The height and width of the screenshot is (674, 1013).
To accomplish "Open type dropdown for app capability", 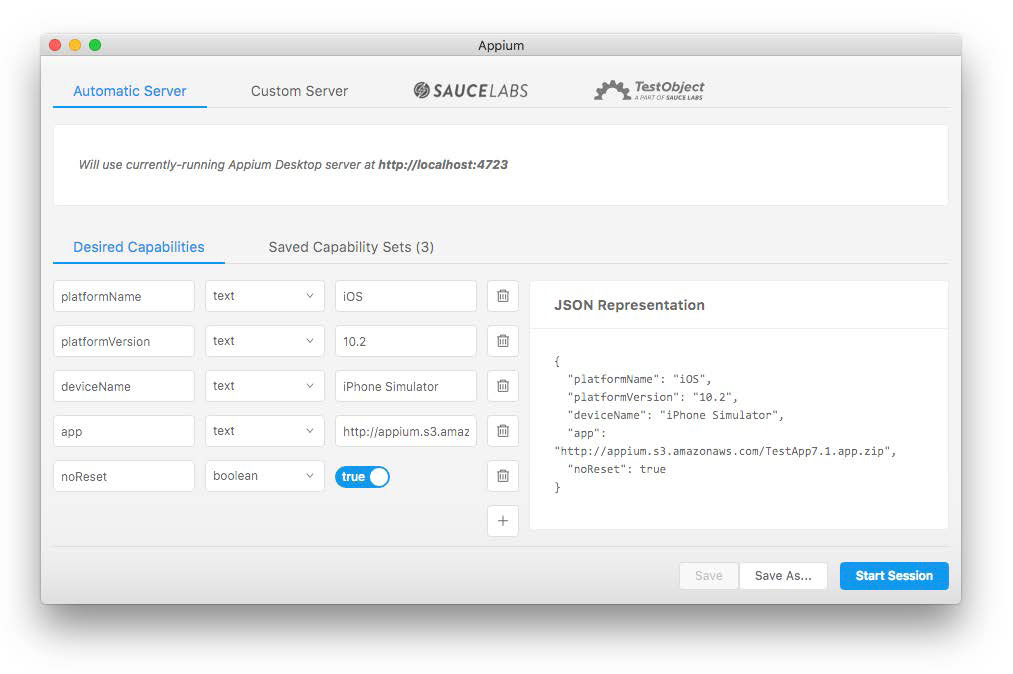I will pos(264,431).
